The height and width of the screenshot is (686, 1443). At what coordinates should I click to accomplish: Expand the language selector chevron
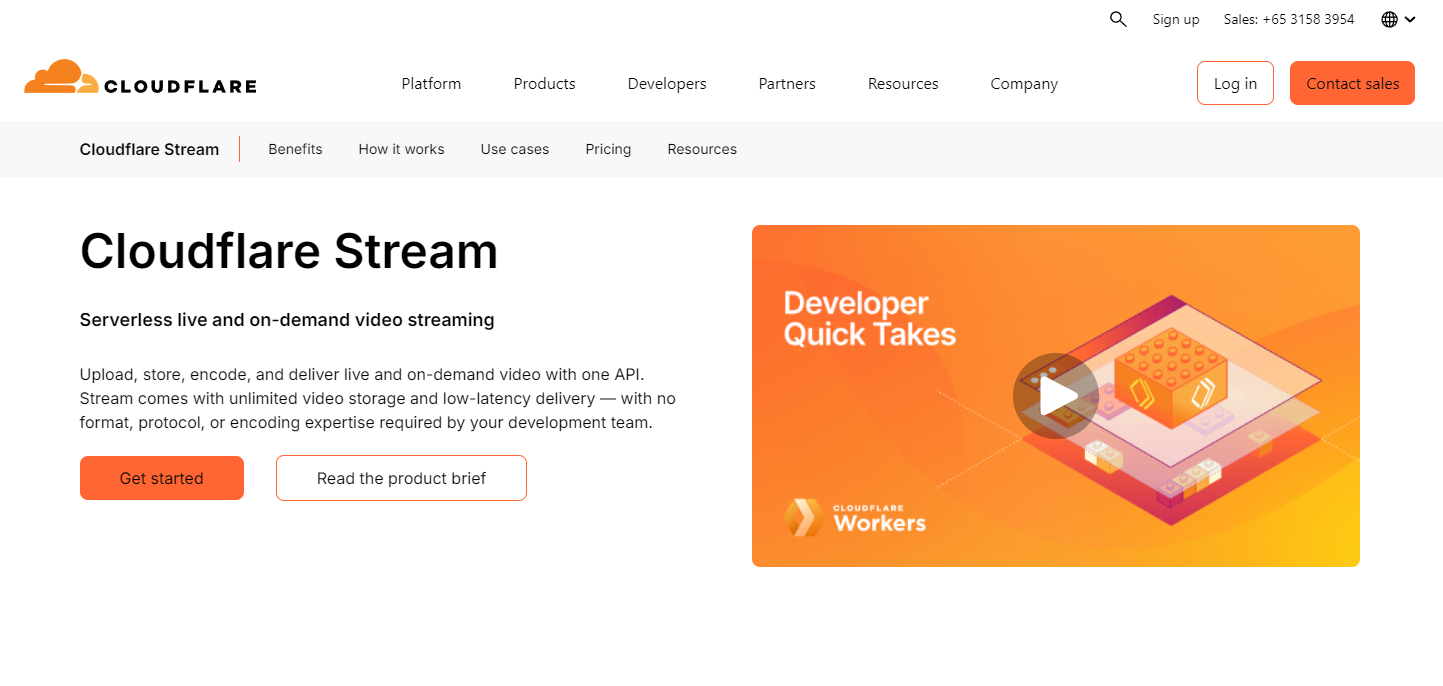(x=1411, y=19)
